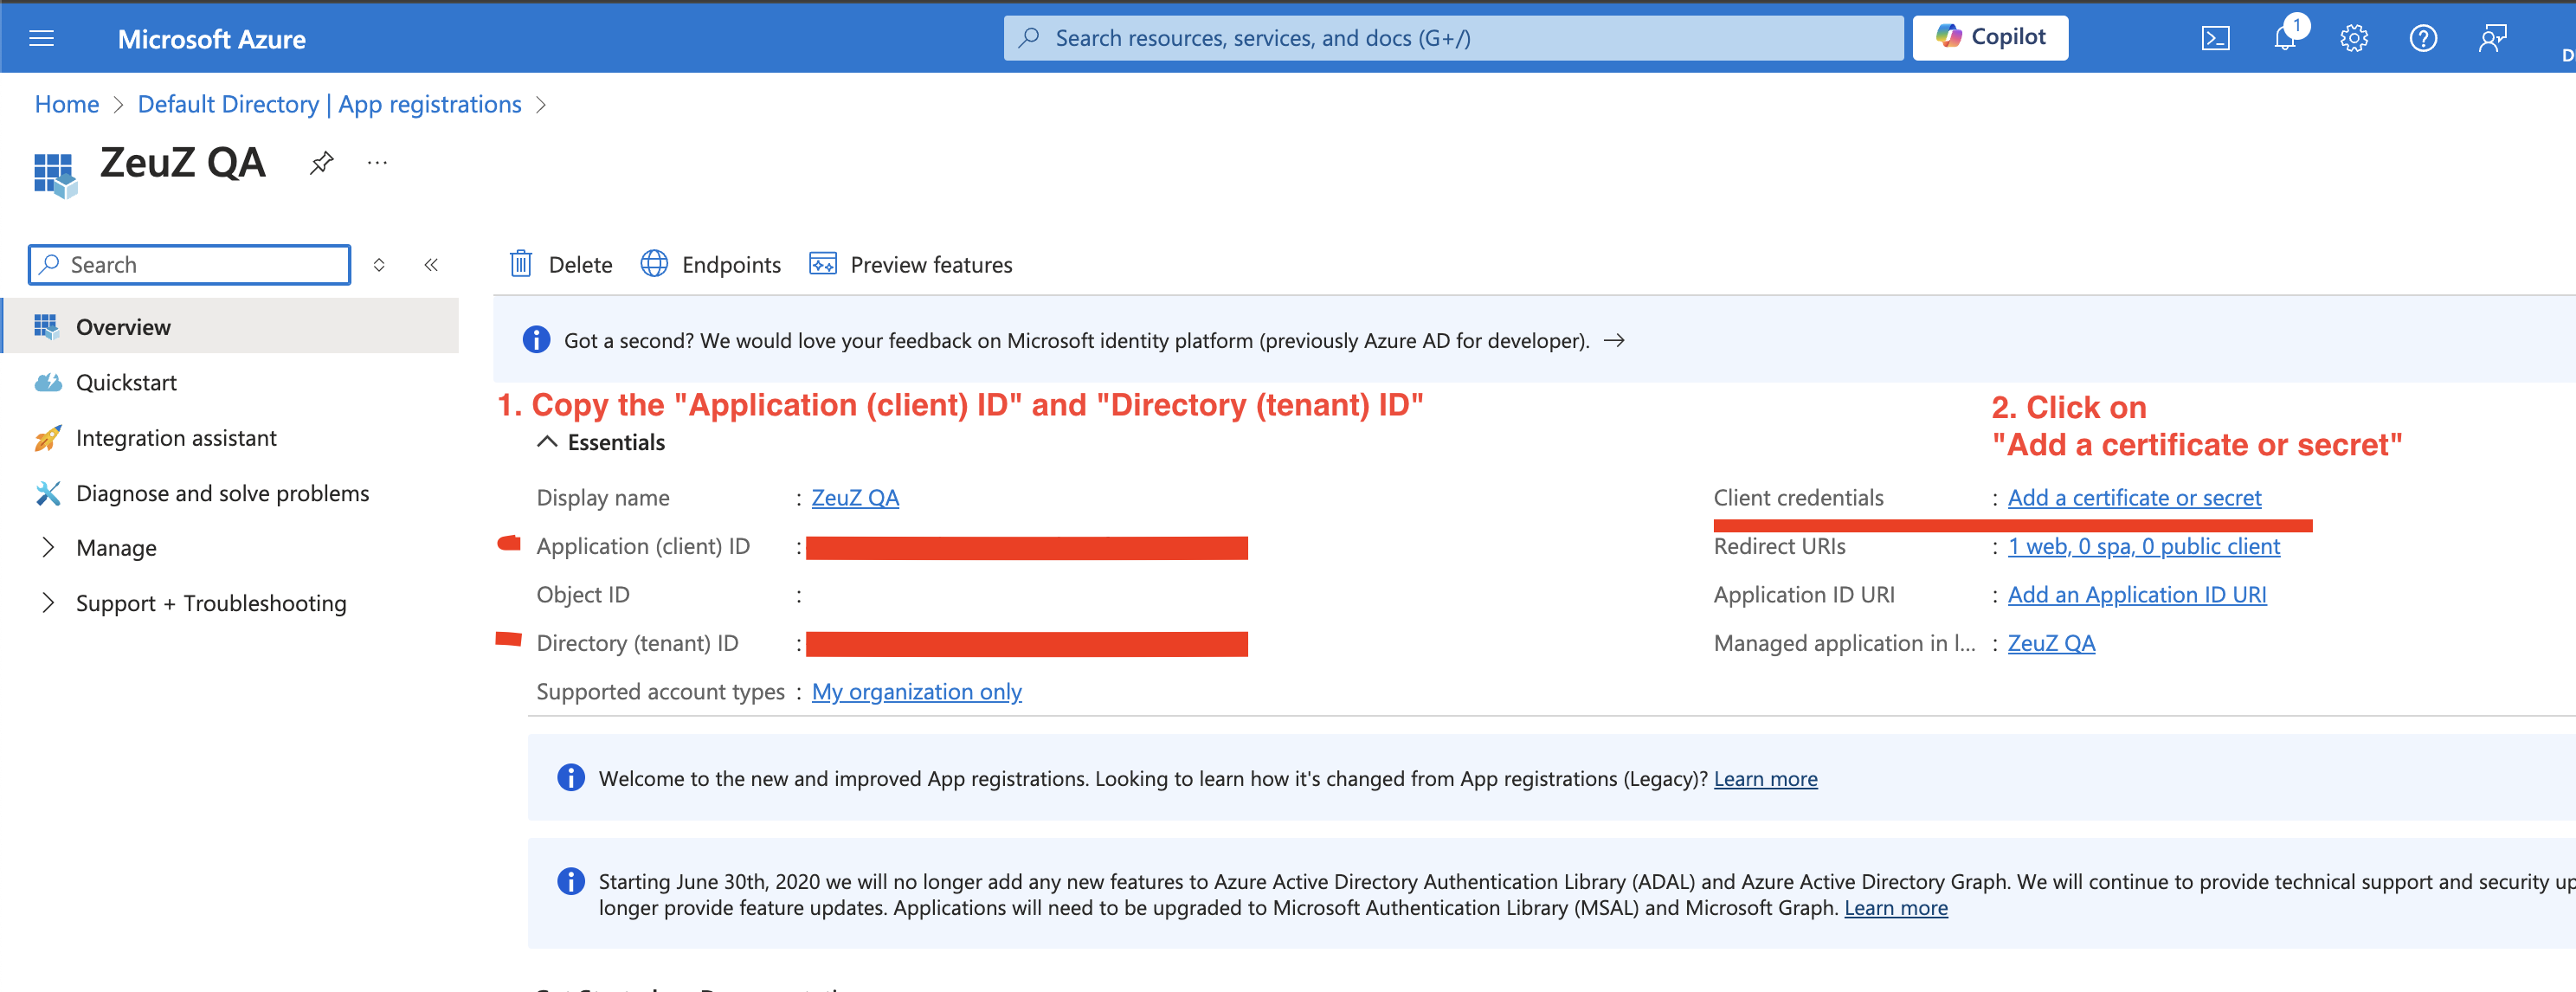The width and height of the screenshot is (2576, 992).
Task: Click the Application (client) ID label
Action: [x=643, y=546]
